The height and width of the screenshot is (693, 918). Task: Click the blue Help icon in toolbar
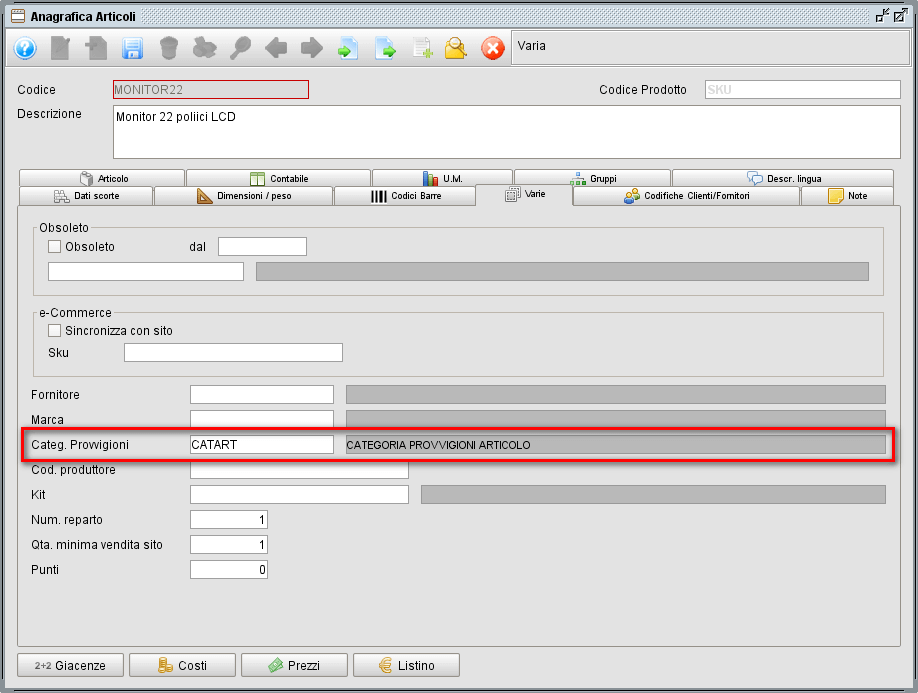(x=24, y=48)
